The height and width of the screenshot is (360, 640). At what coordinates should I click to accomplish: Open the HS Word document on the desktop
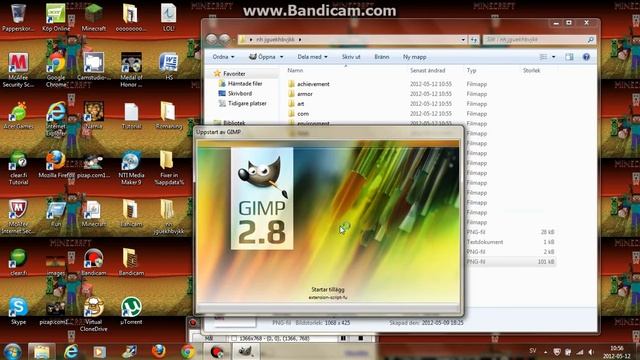pyautogui.click(x=169, y=66)
